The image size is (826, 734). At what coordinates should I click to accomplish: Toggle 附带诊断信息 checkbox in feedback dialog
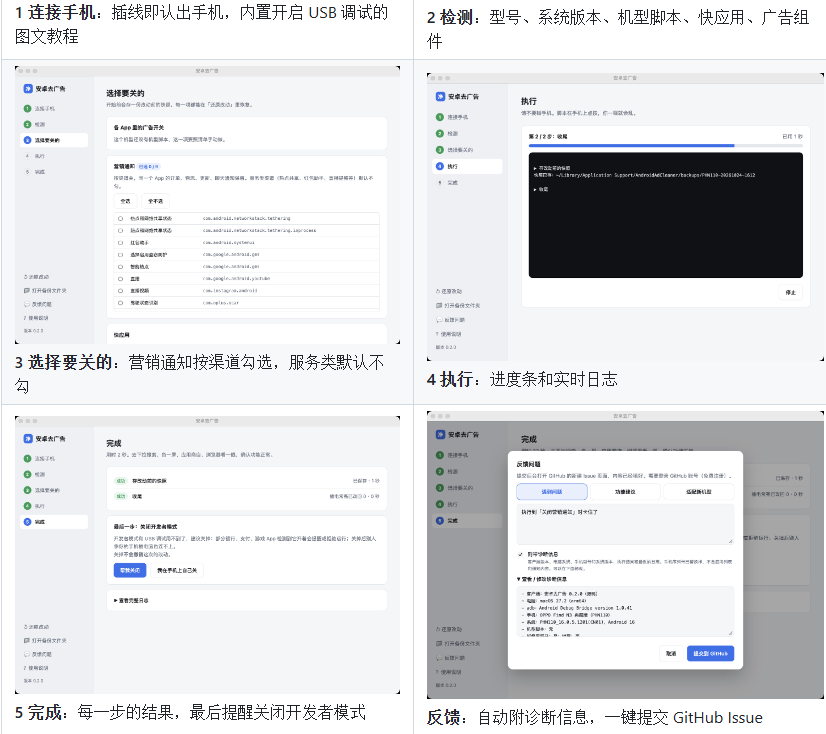[x=520, y=554]
